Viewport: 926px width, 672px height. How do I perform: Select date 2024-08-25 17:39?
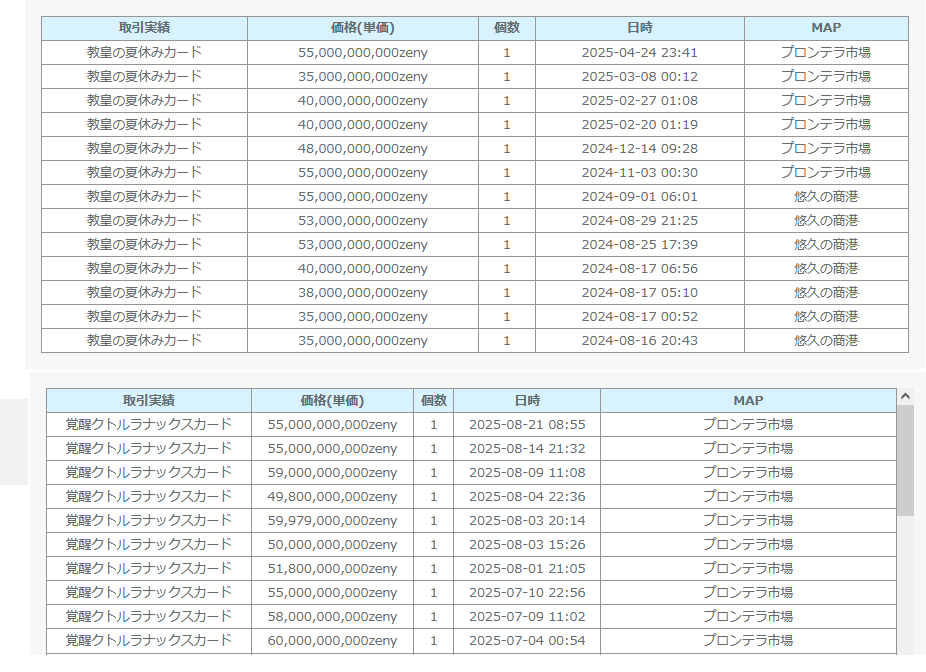pyautogui.click(x=640, y=244)
